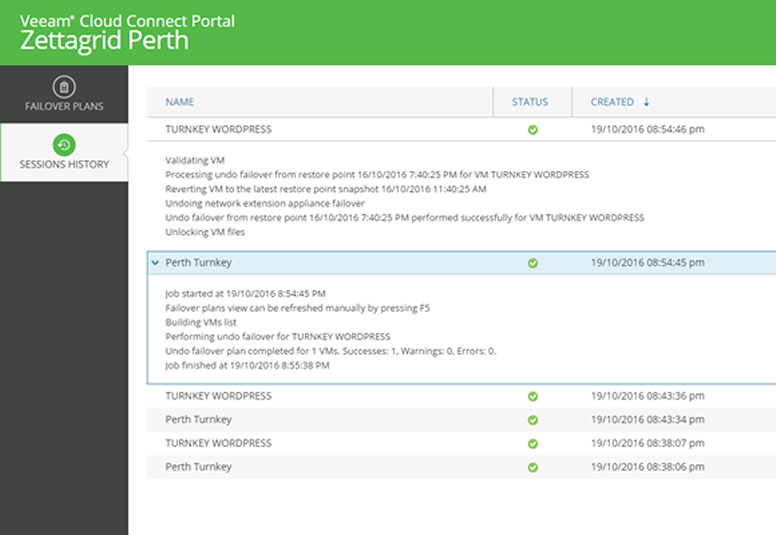Viewport: 776px width, 535px height.
Task: Select Perth Turnkey session from 08:43:34 pm
Action: click(x=198, y=420)
